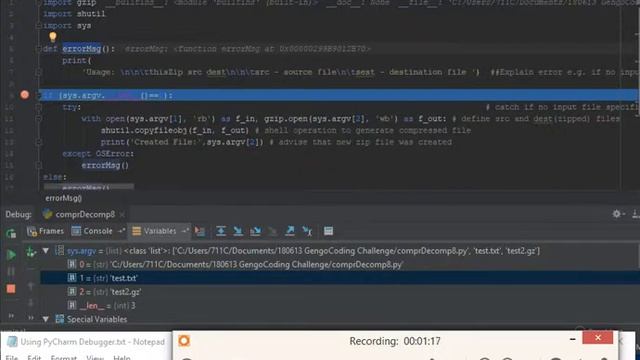Click the 'import shutil' code line
The width and height of the screenshot is (640, 360).
pyautogui.click(x=74, y=14)
